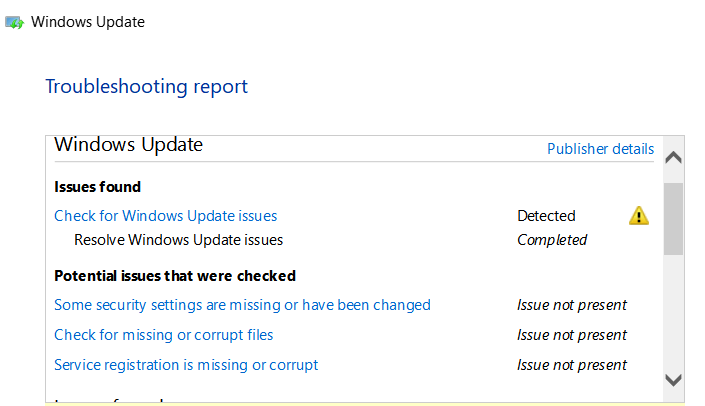The height and width of the screenshot is (406, 705).
Task: Click the scrollbar down arrow
Action: [673, 379]
